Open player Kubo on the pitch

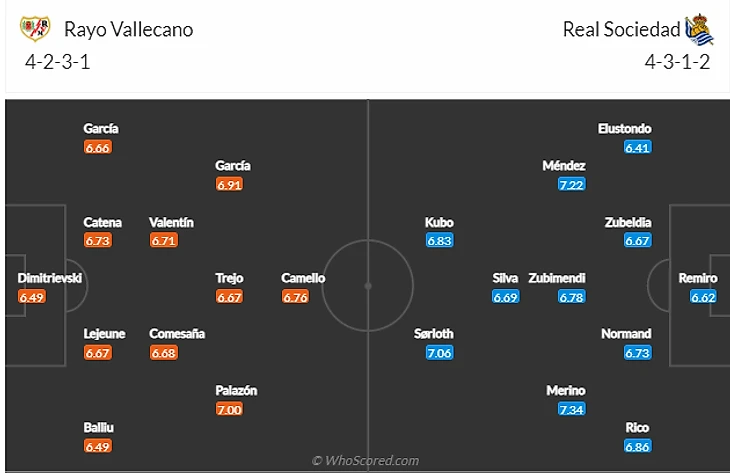click(439, 223)
